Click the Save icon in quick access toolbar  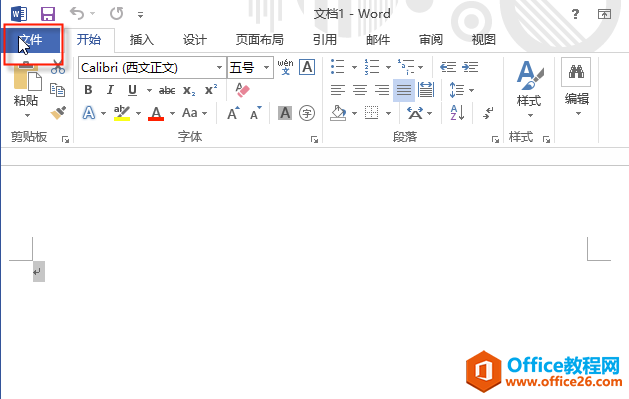[48, 14]
